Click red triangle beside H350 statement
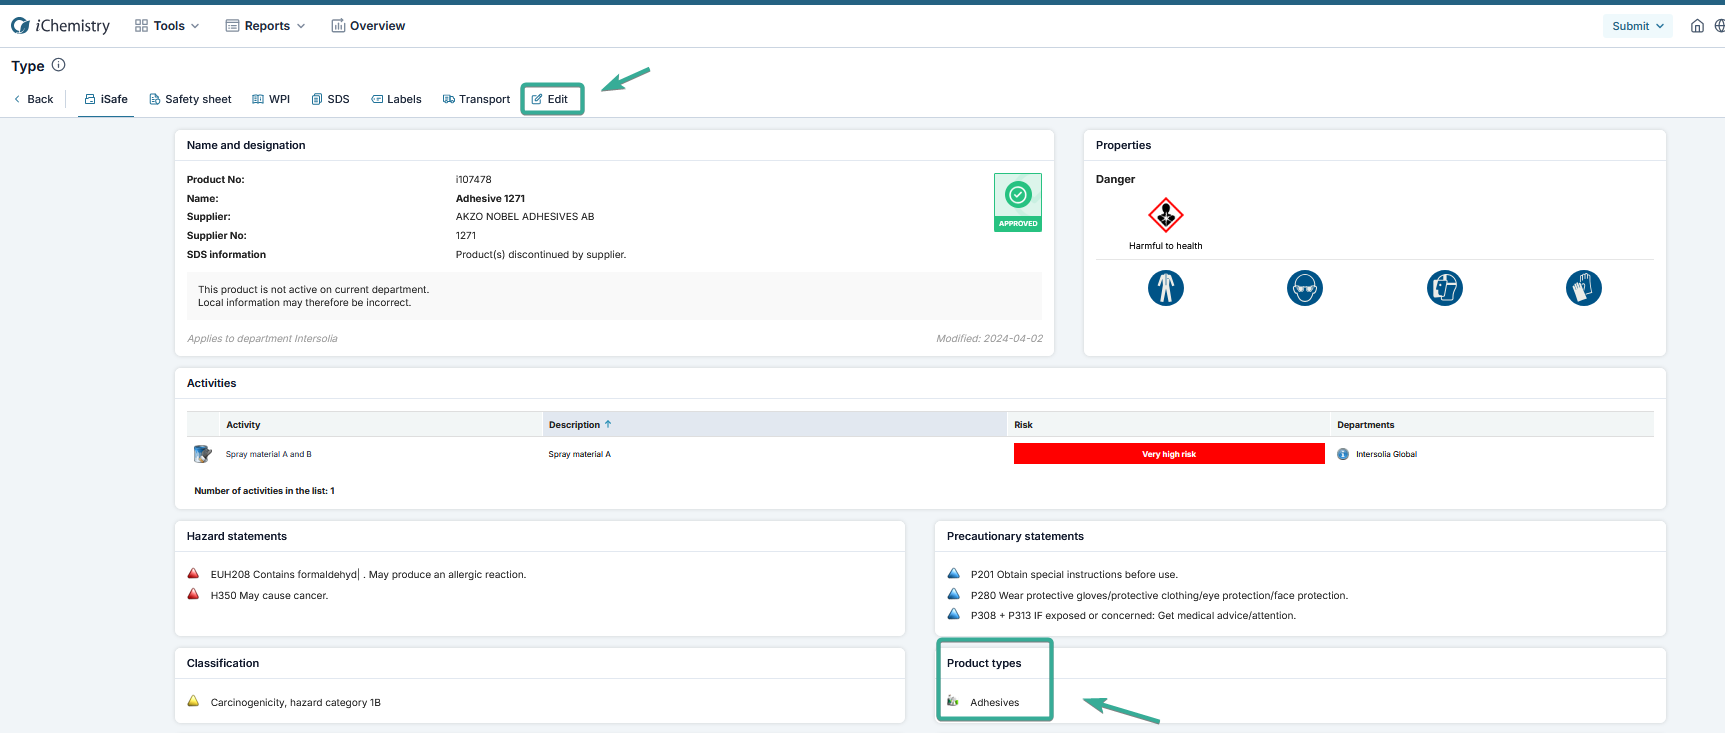 (x=193, y=594)
